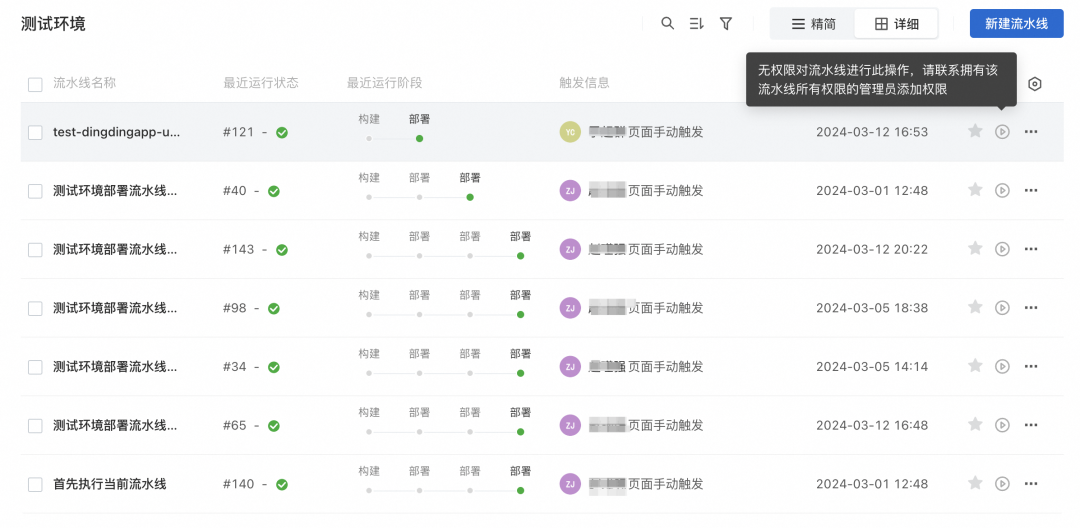The width and height of the screenshot is (1080, 528).
Task: Open more actions for run #40 row
Action: [1031, 190]
